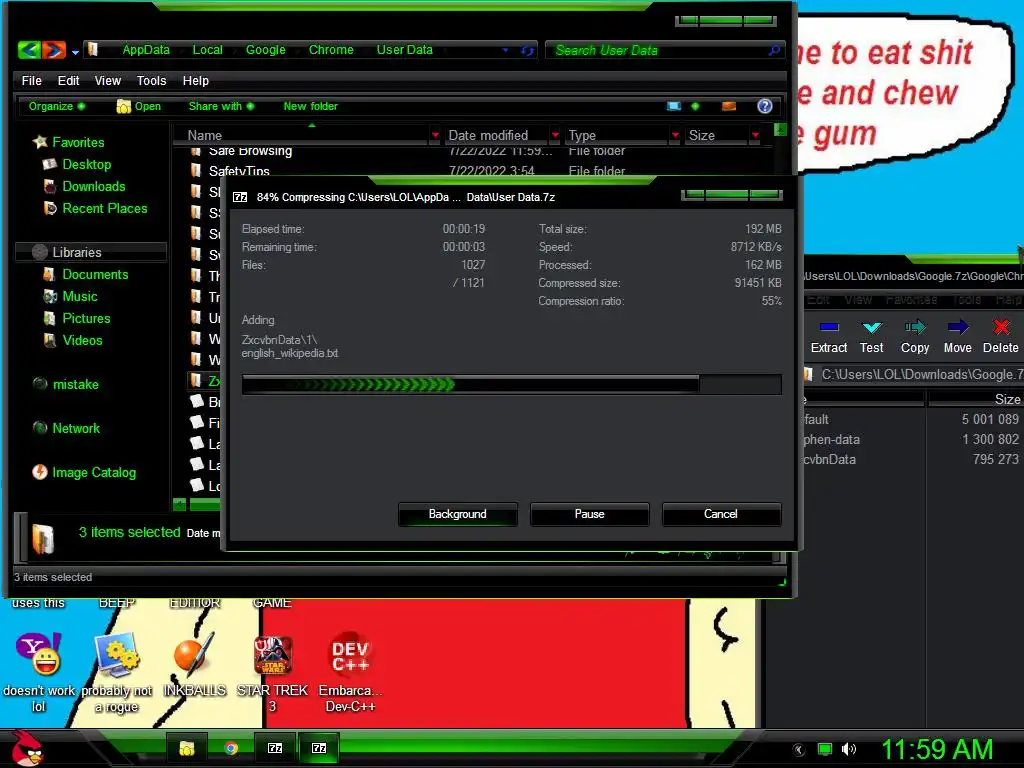
Task: Change view using the views icon
Action: point(674,106)
